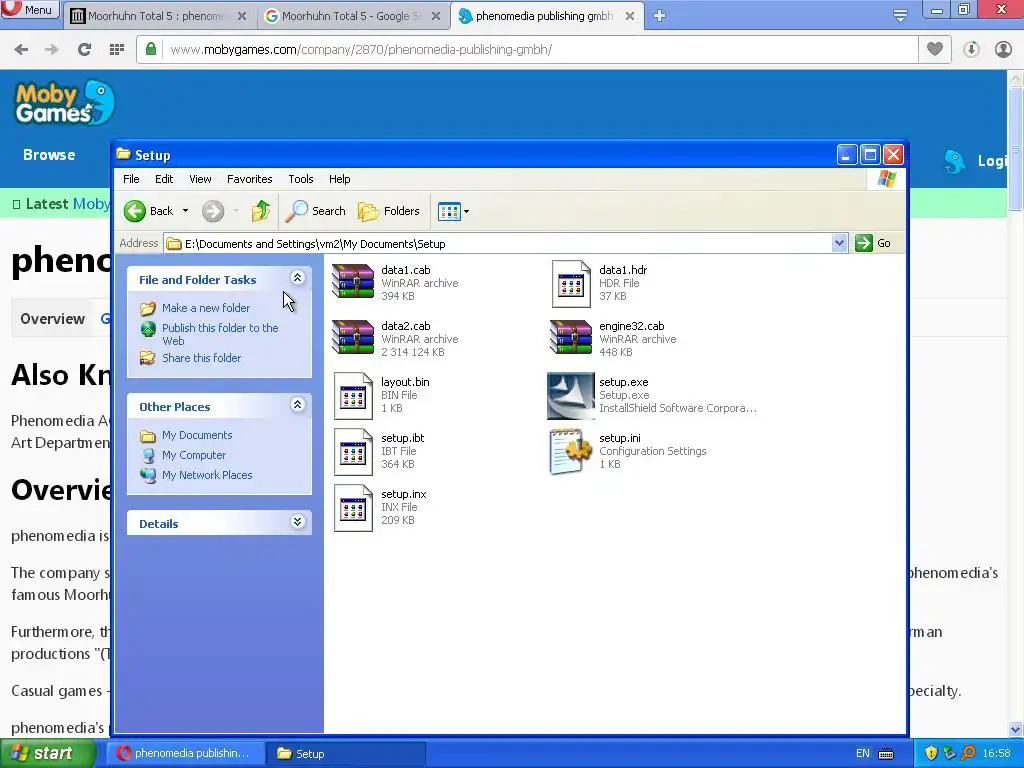Open Opera Speed Dial grid icon
Viewport: 1024px width, 768px height.
pyautogui.click(x=117, y=49)
